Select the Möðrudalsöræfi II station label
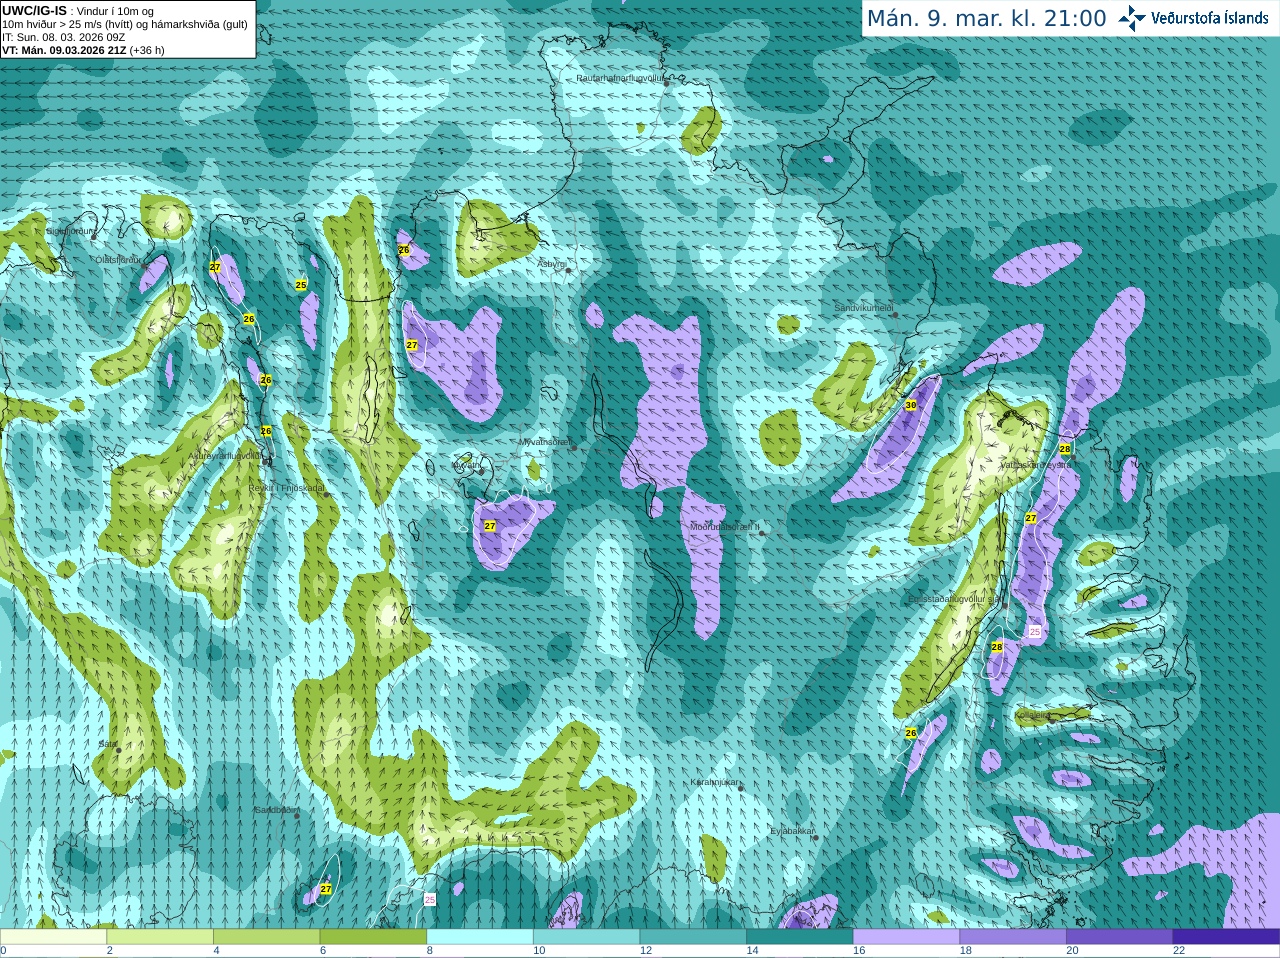 [x=725, y=527]
